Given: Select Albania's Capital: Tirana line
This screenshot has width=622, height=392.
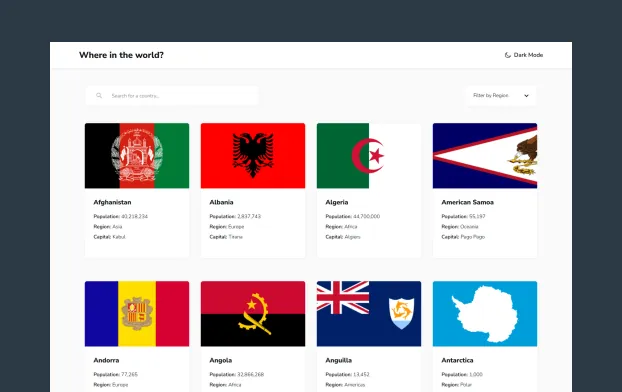Looking at the screenshot, I should pos(226,237).
